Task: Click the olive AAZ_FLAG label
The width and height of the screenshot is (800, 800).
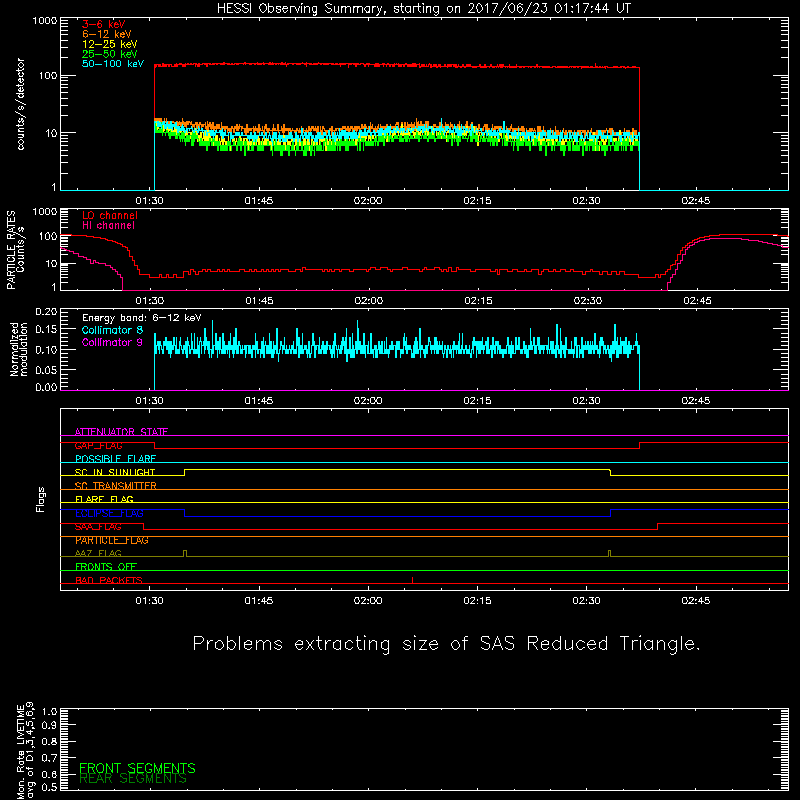Action: 98,553
